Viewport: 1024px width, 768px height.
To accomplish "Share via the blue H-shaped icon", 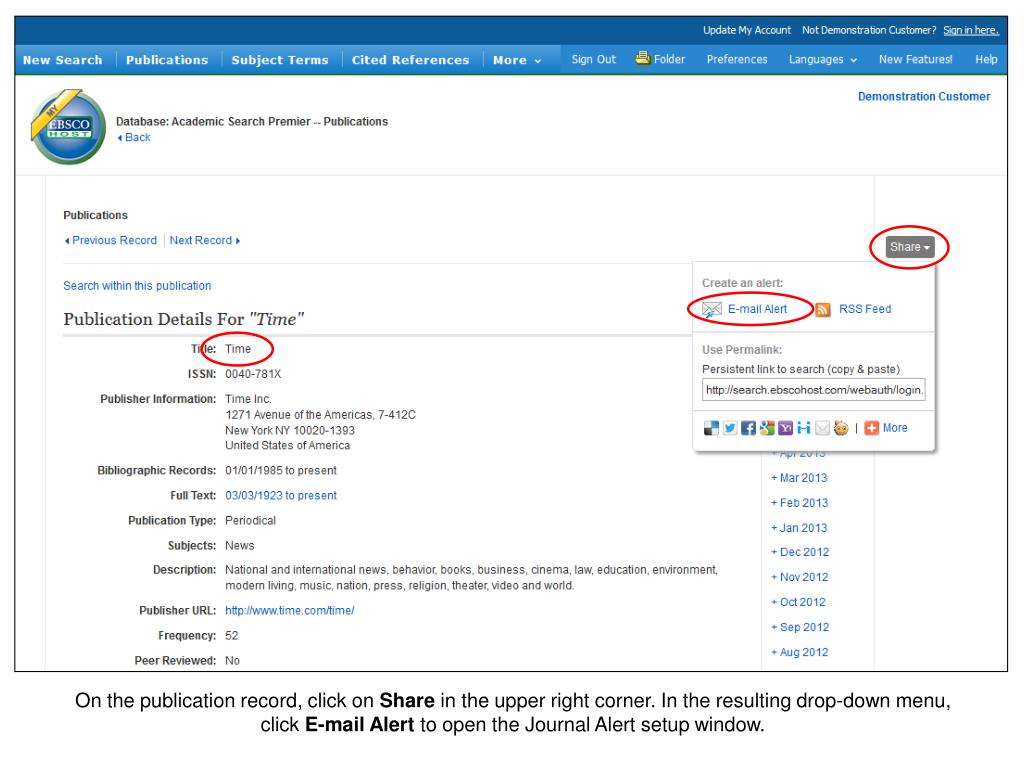I will [804, 428].
